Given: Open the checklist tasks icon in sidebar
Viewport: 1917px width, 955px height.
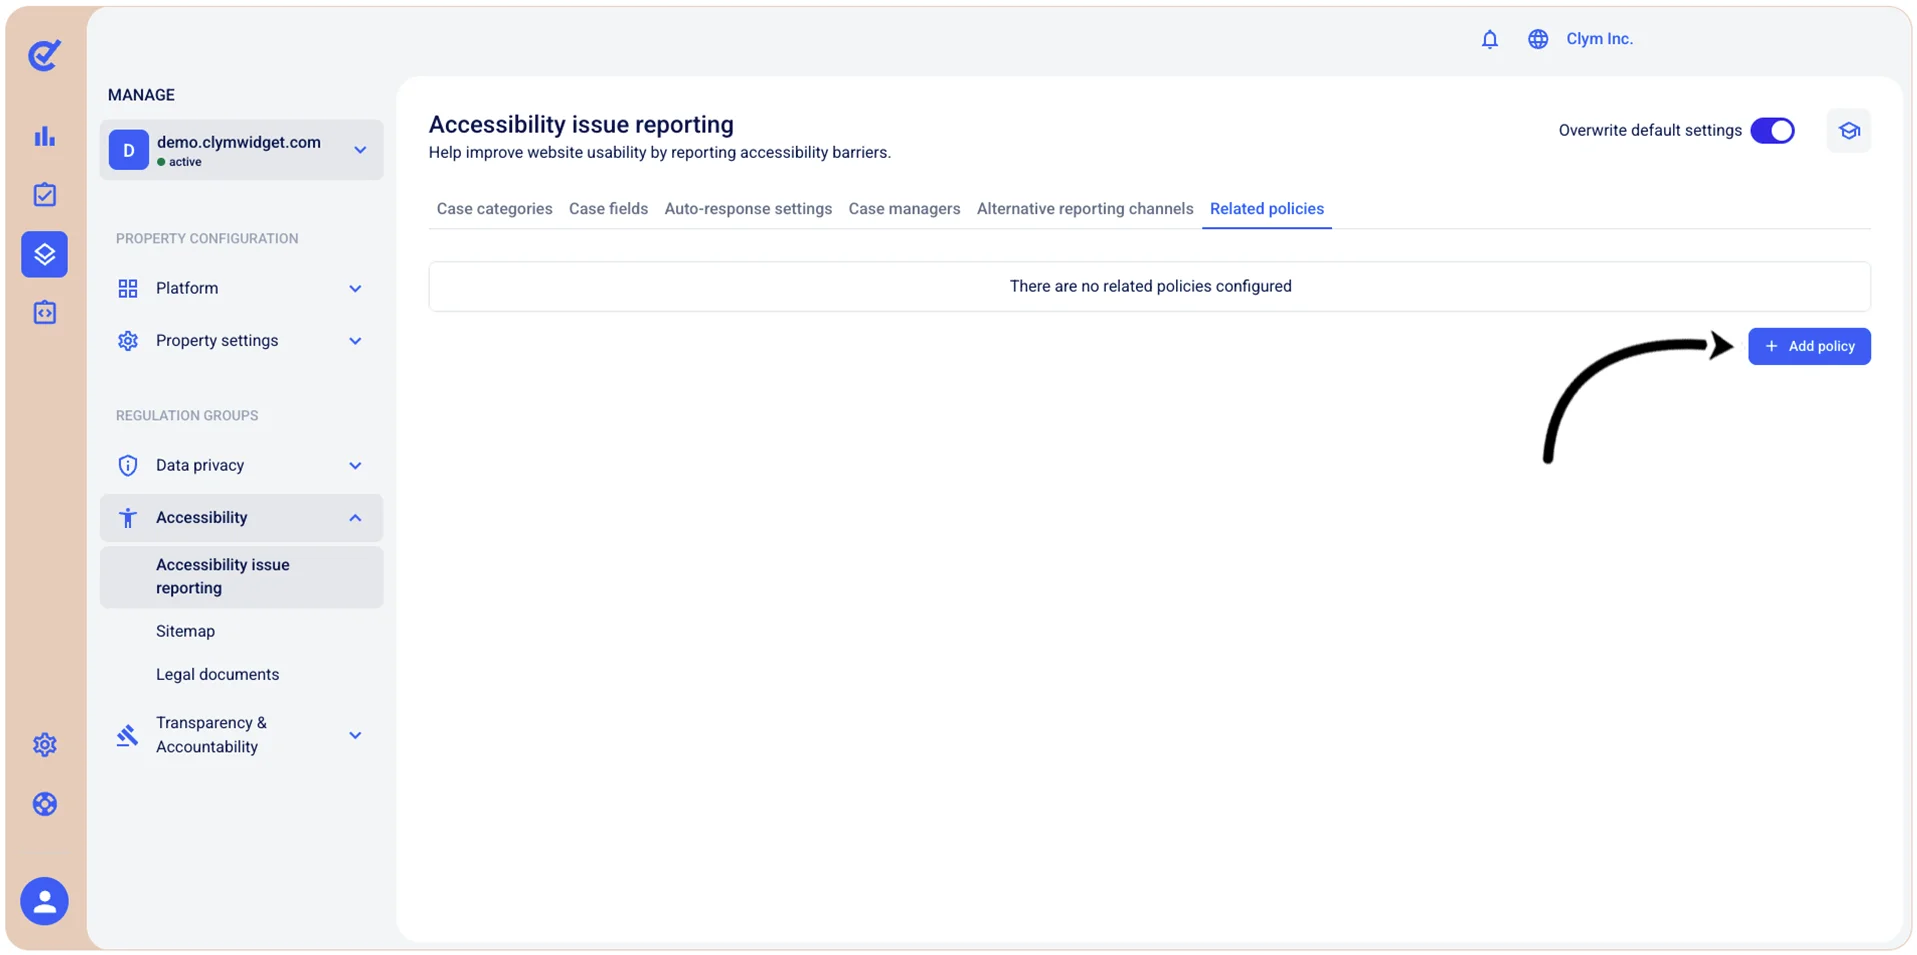Looking at the screenshot, I should click(45, 194).
